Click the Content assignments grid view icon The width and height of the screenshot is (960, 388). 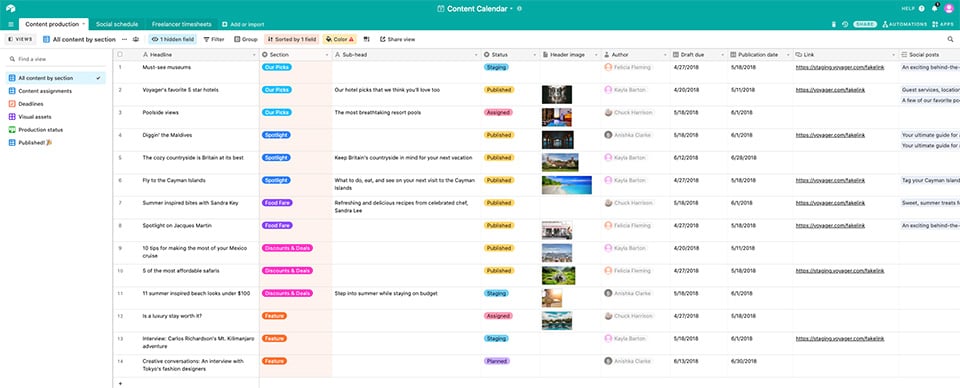12,91
